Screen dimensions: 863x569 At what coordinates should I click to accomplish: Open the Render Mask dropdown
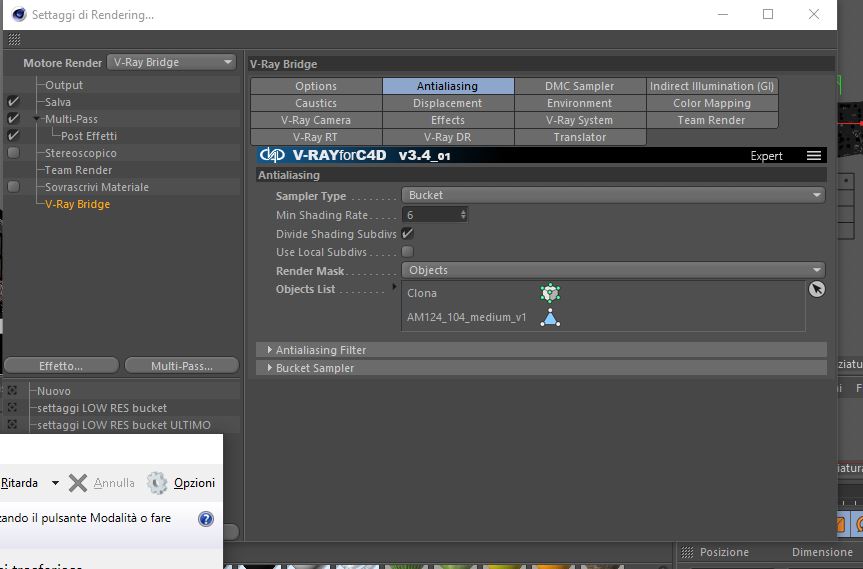(x=613, y=270)
